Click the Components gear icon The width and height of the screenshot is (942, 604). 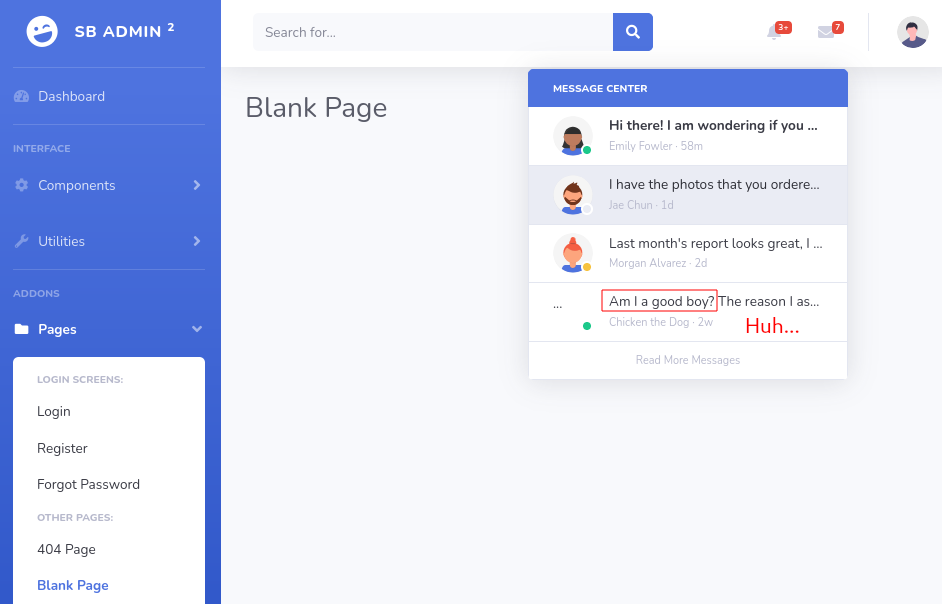coord(22,185)
